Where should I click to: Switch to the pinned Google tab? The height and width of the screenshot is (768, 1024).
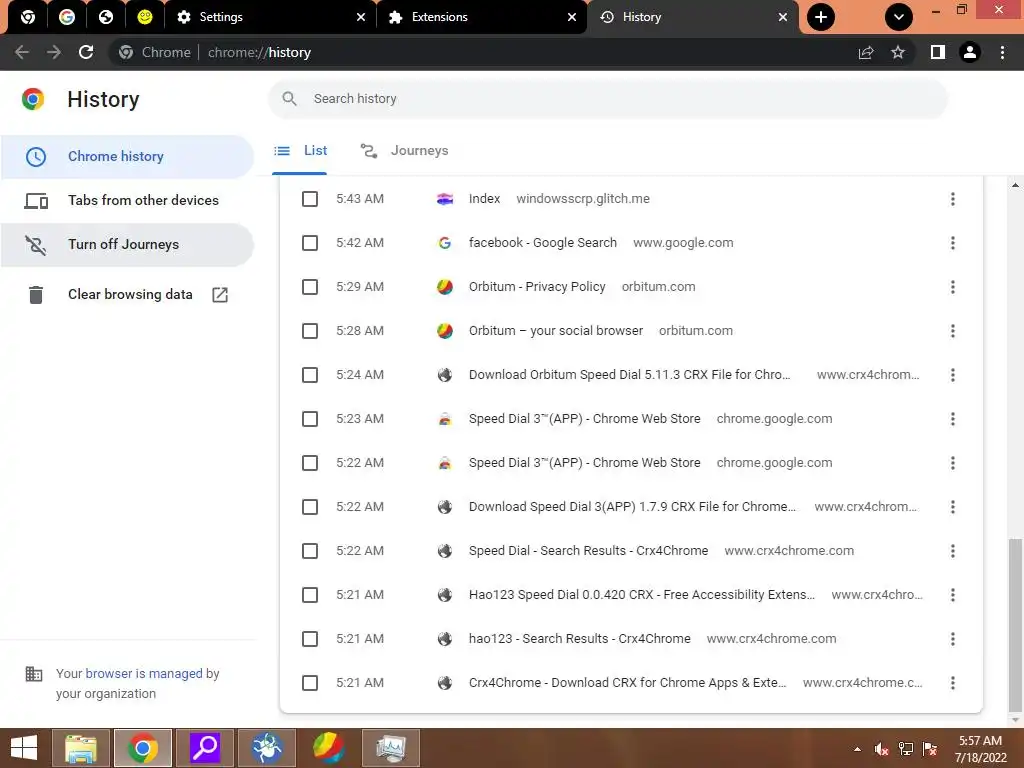coord(67,17)
